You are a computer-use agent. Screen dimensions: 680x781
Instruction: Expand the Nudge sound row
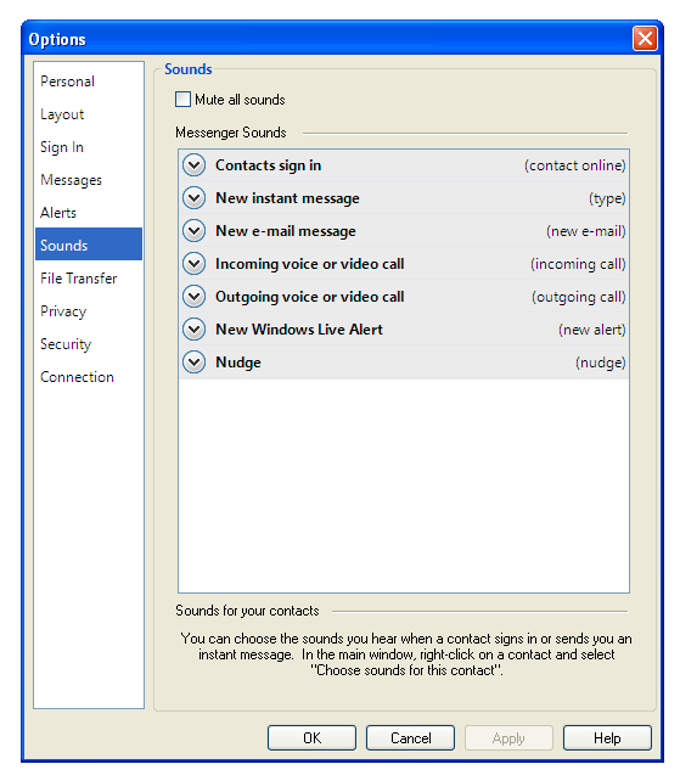(x=194, y=362)
